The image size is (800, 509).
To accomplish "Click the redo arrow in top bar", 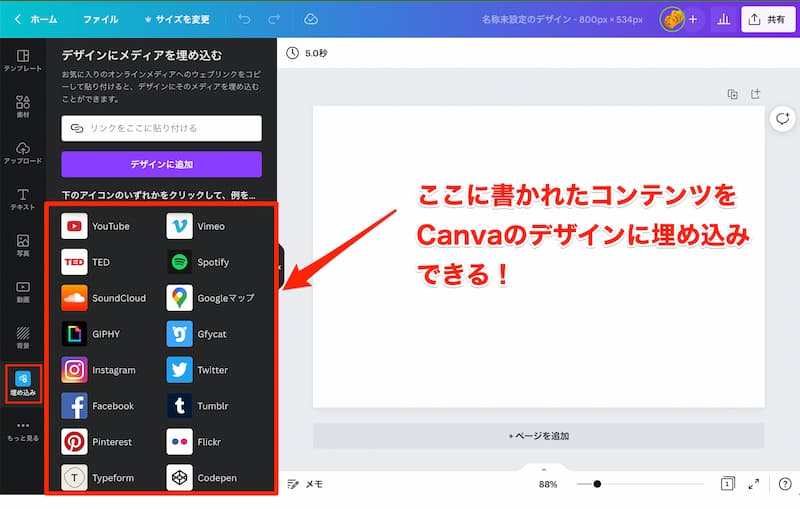I will coord(274,19).
